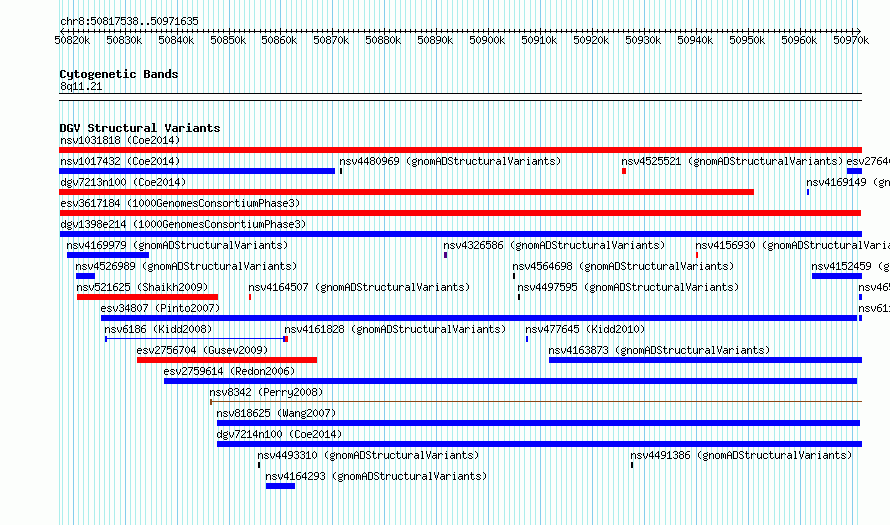Image resolution: width=890 pixels, height=525 pixels.
Task: Click the small purple nsv4326586 marker
Action: tap(446, 255)
